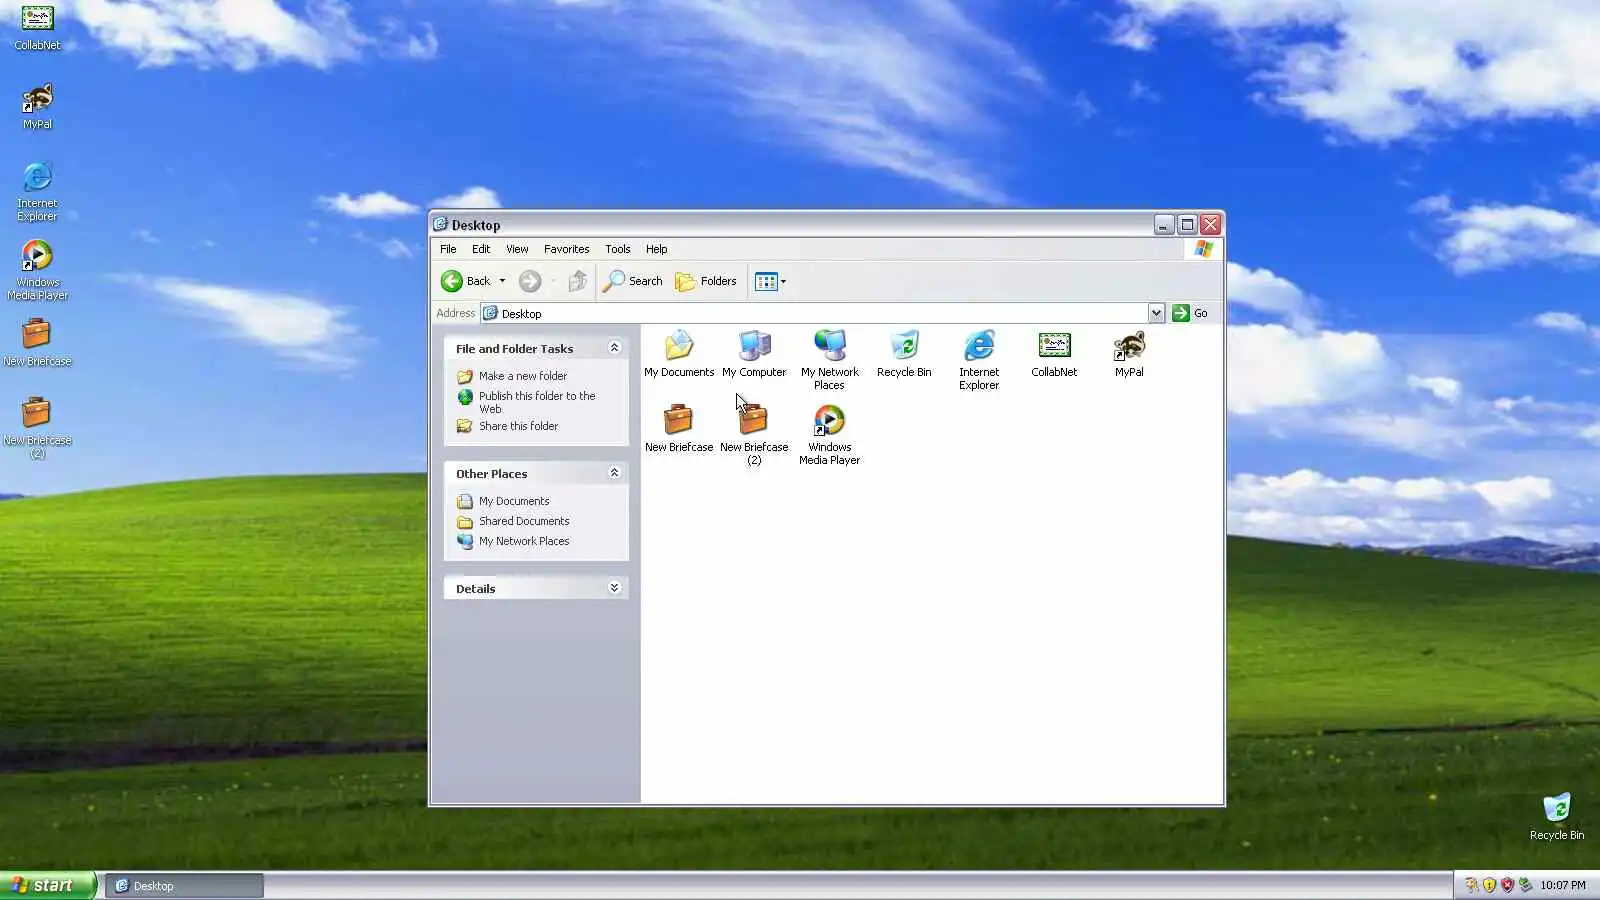Viewport: 1600px width, 900px height.
Task: Select My Computer icon in Desktop window
Action: click(754, 353)
